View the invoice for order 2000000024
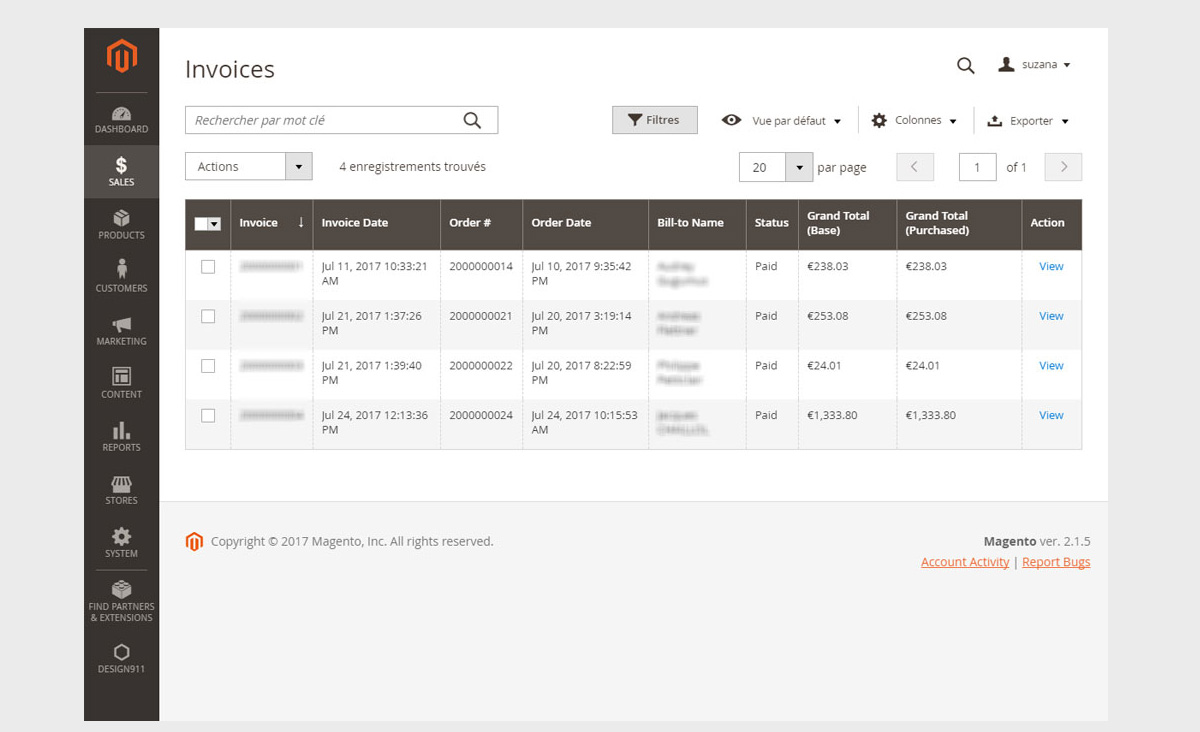1200x732 pixels. [x=1051, y=415]
